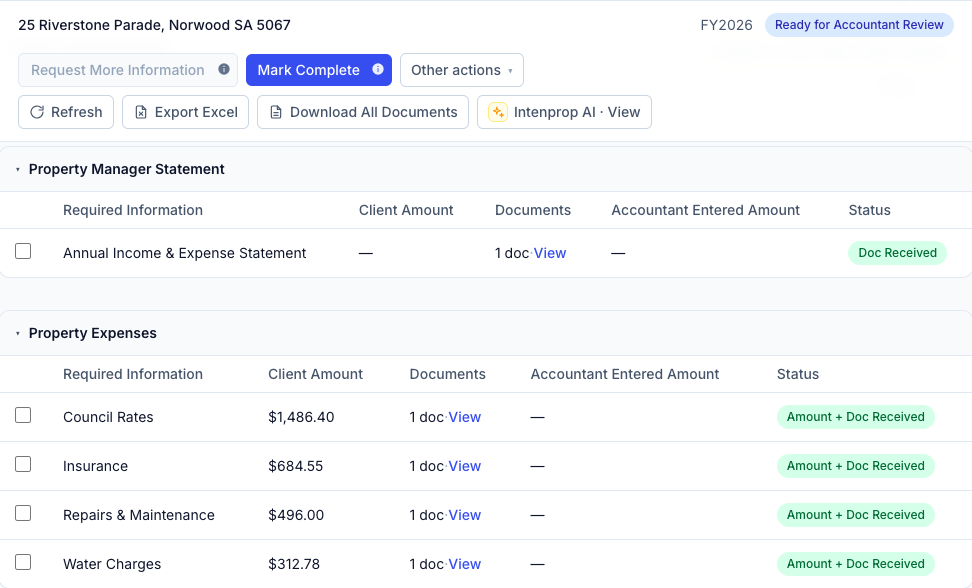Click the Property Expenses Client Amount header

tap(316, 374)
